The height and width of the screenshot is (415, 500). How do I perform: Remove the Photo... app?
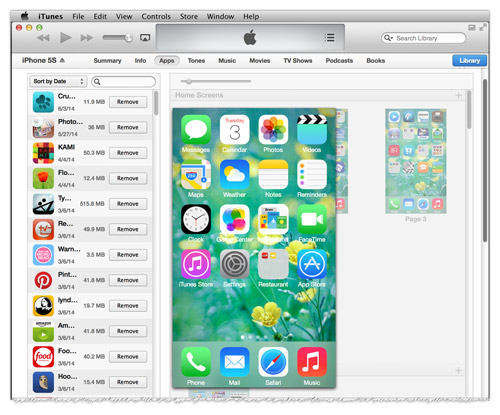point(128,127)
